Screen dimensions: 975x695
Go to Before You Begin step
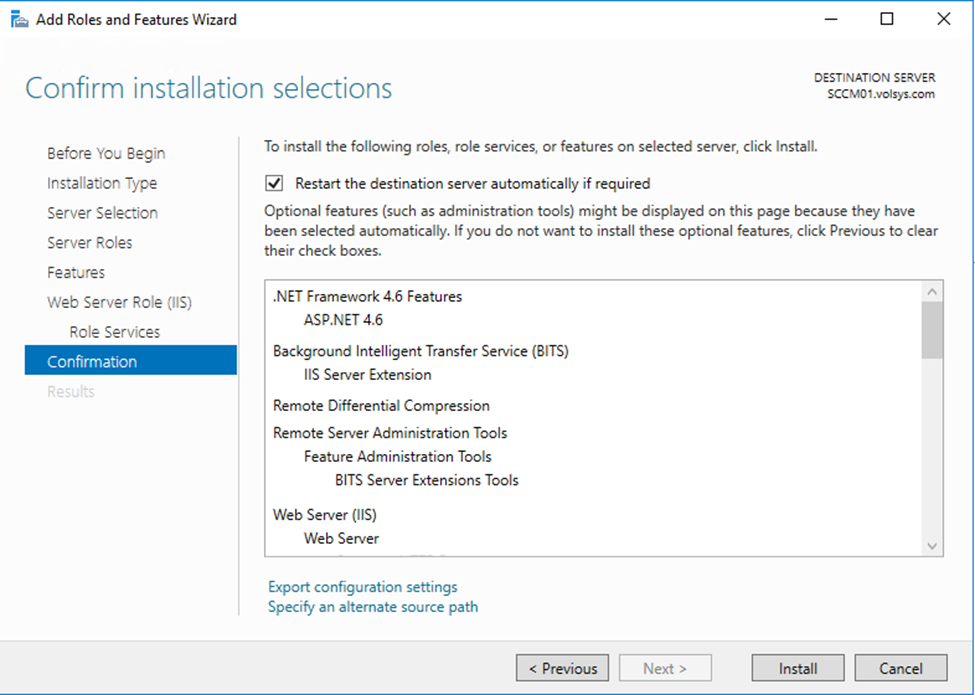(106, 153)
